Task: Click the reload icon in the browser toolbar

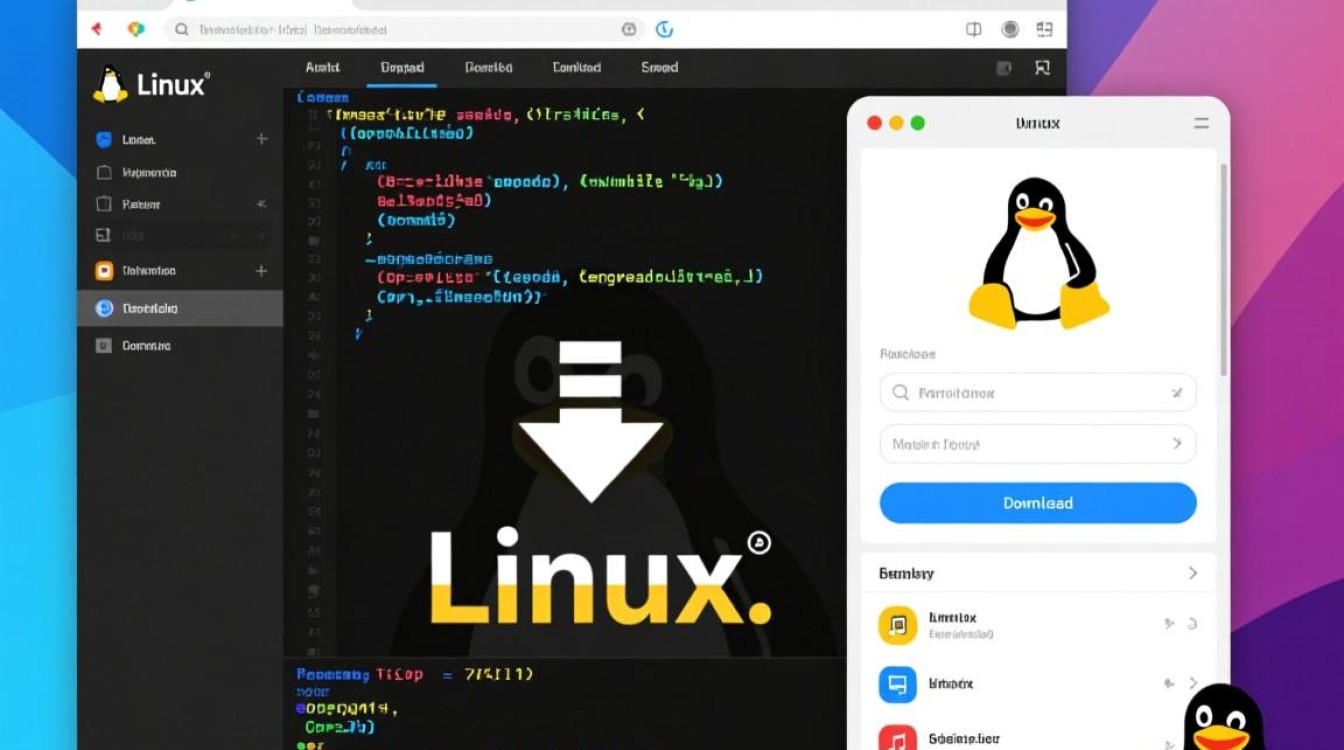Action: point(663,30)
